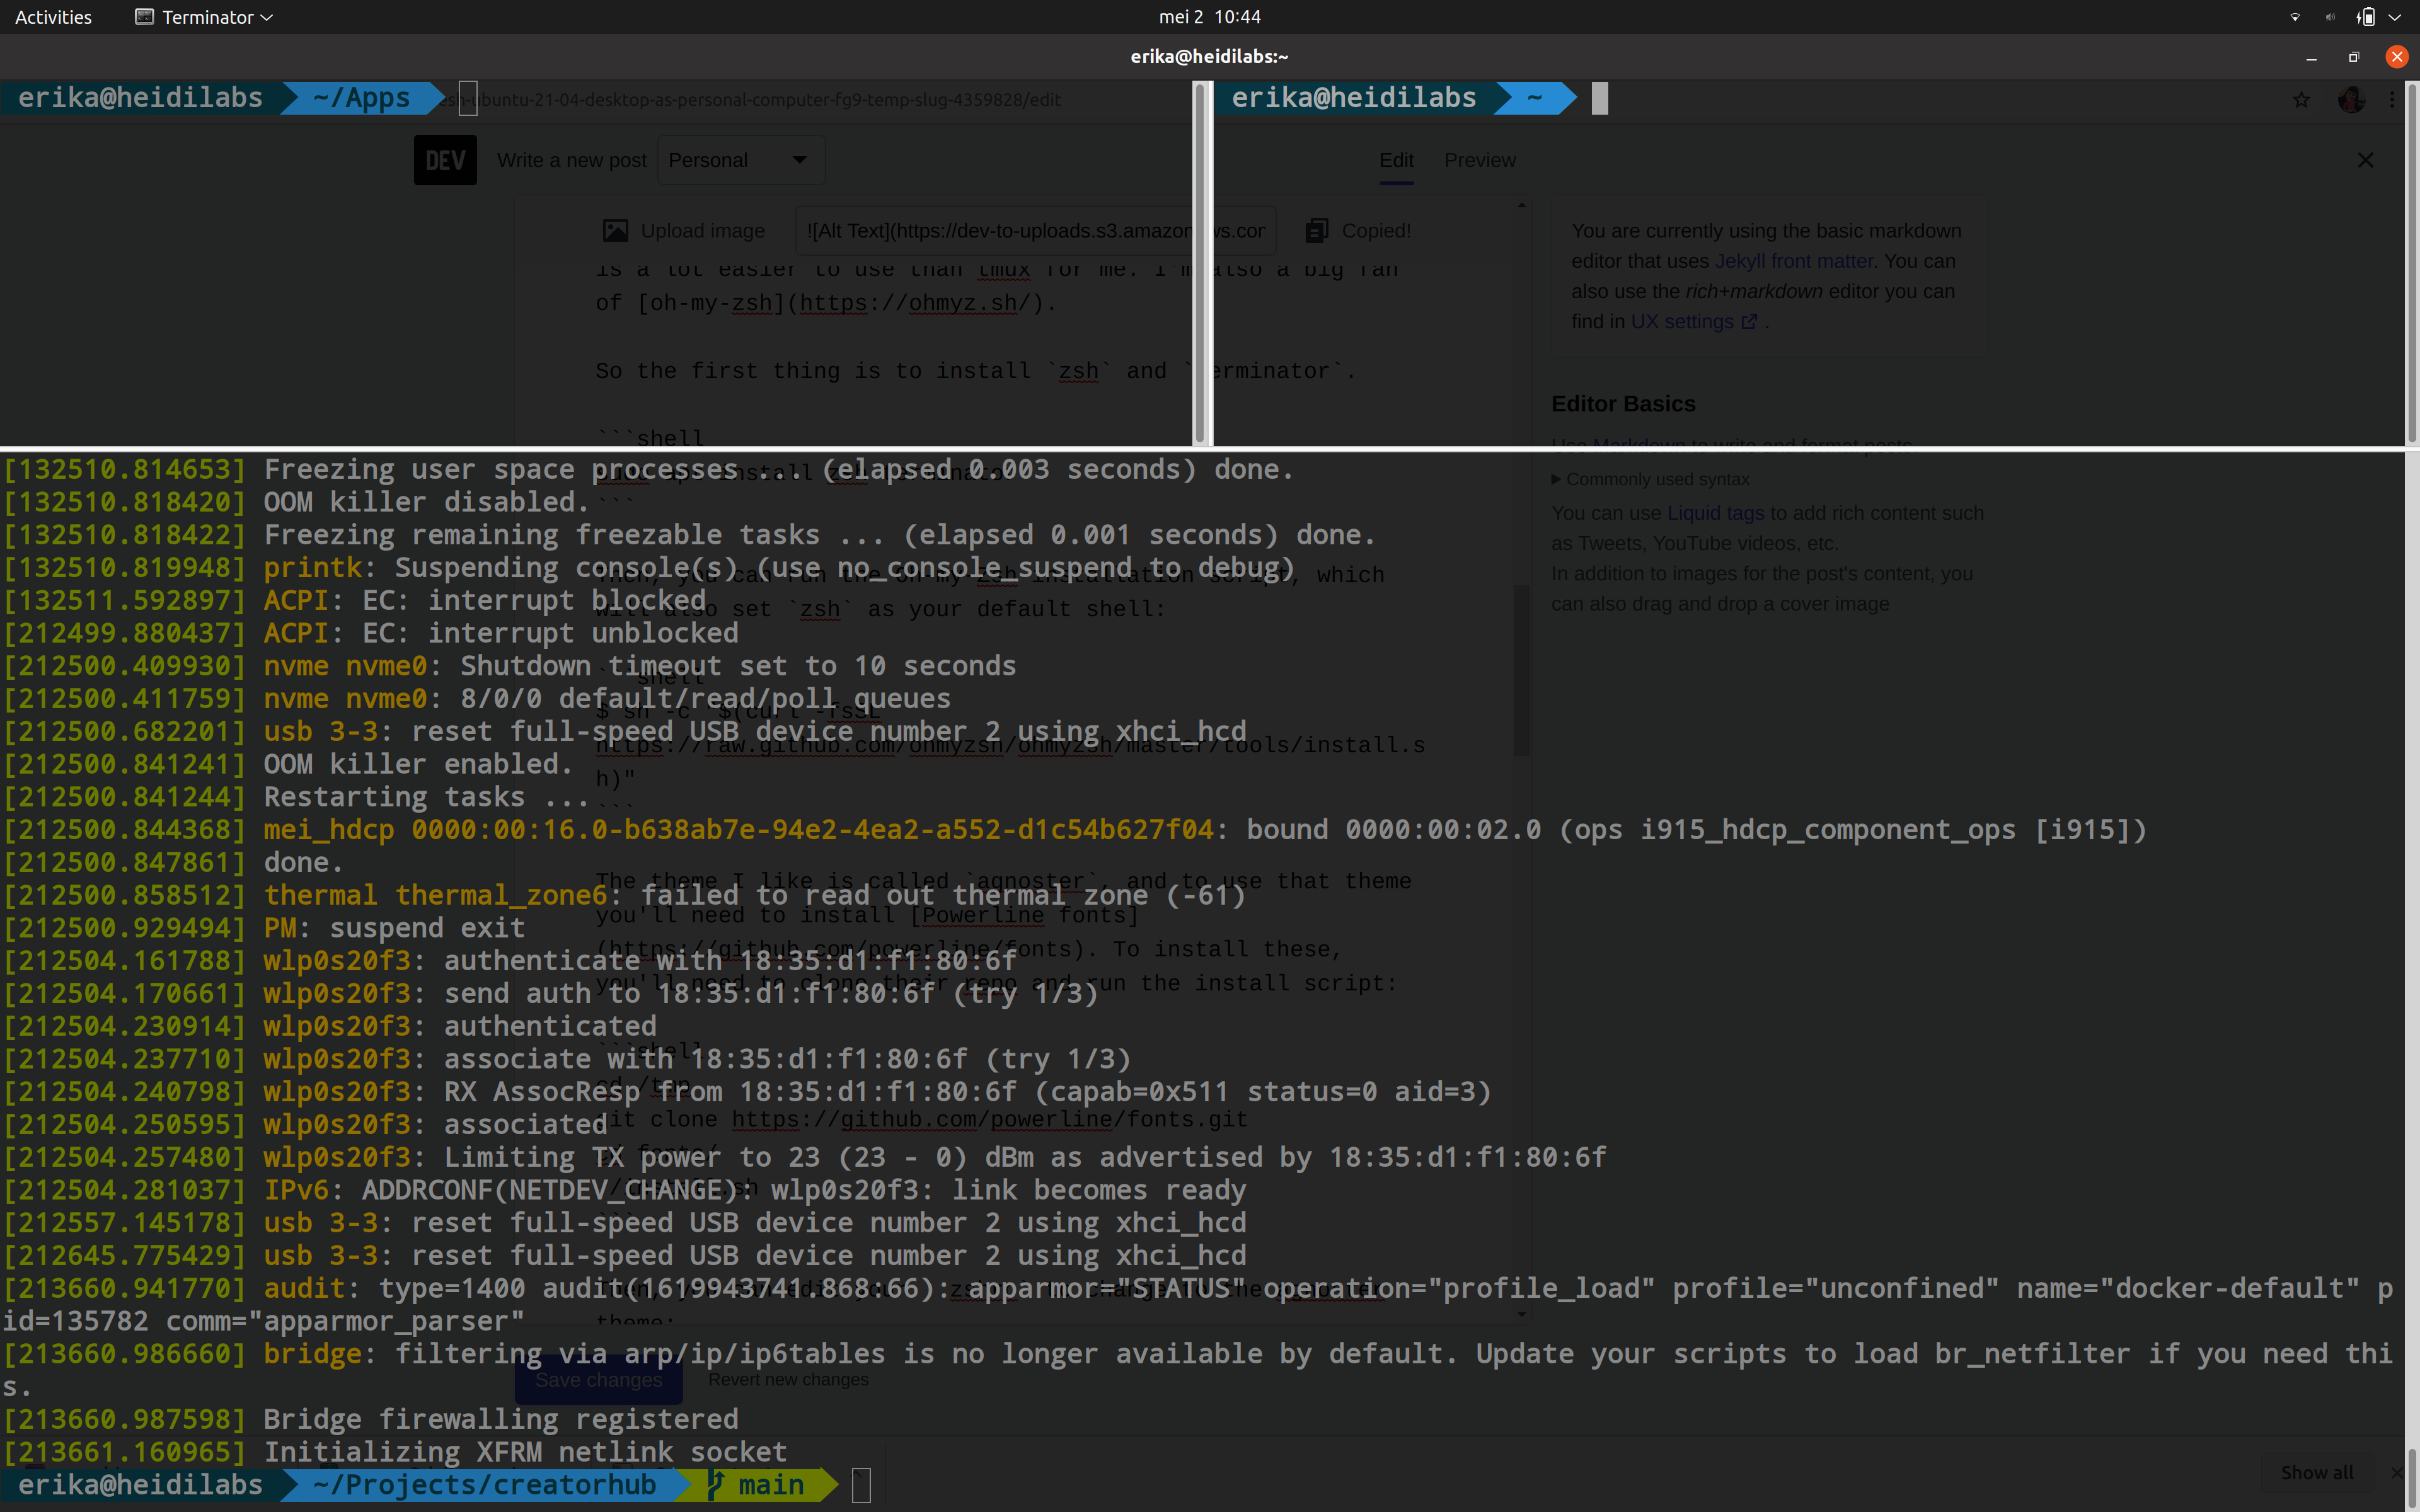
Task: Open the system menu arrow in top bar
Action: point(2395,17)
